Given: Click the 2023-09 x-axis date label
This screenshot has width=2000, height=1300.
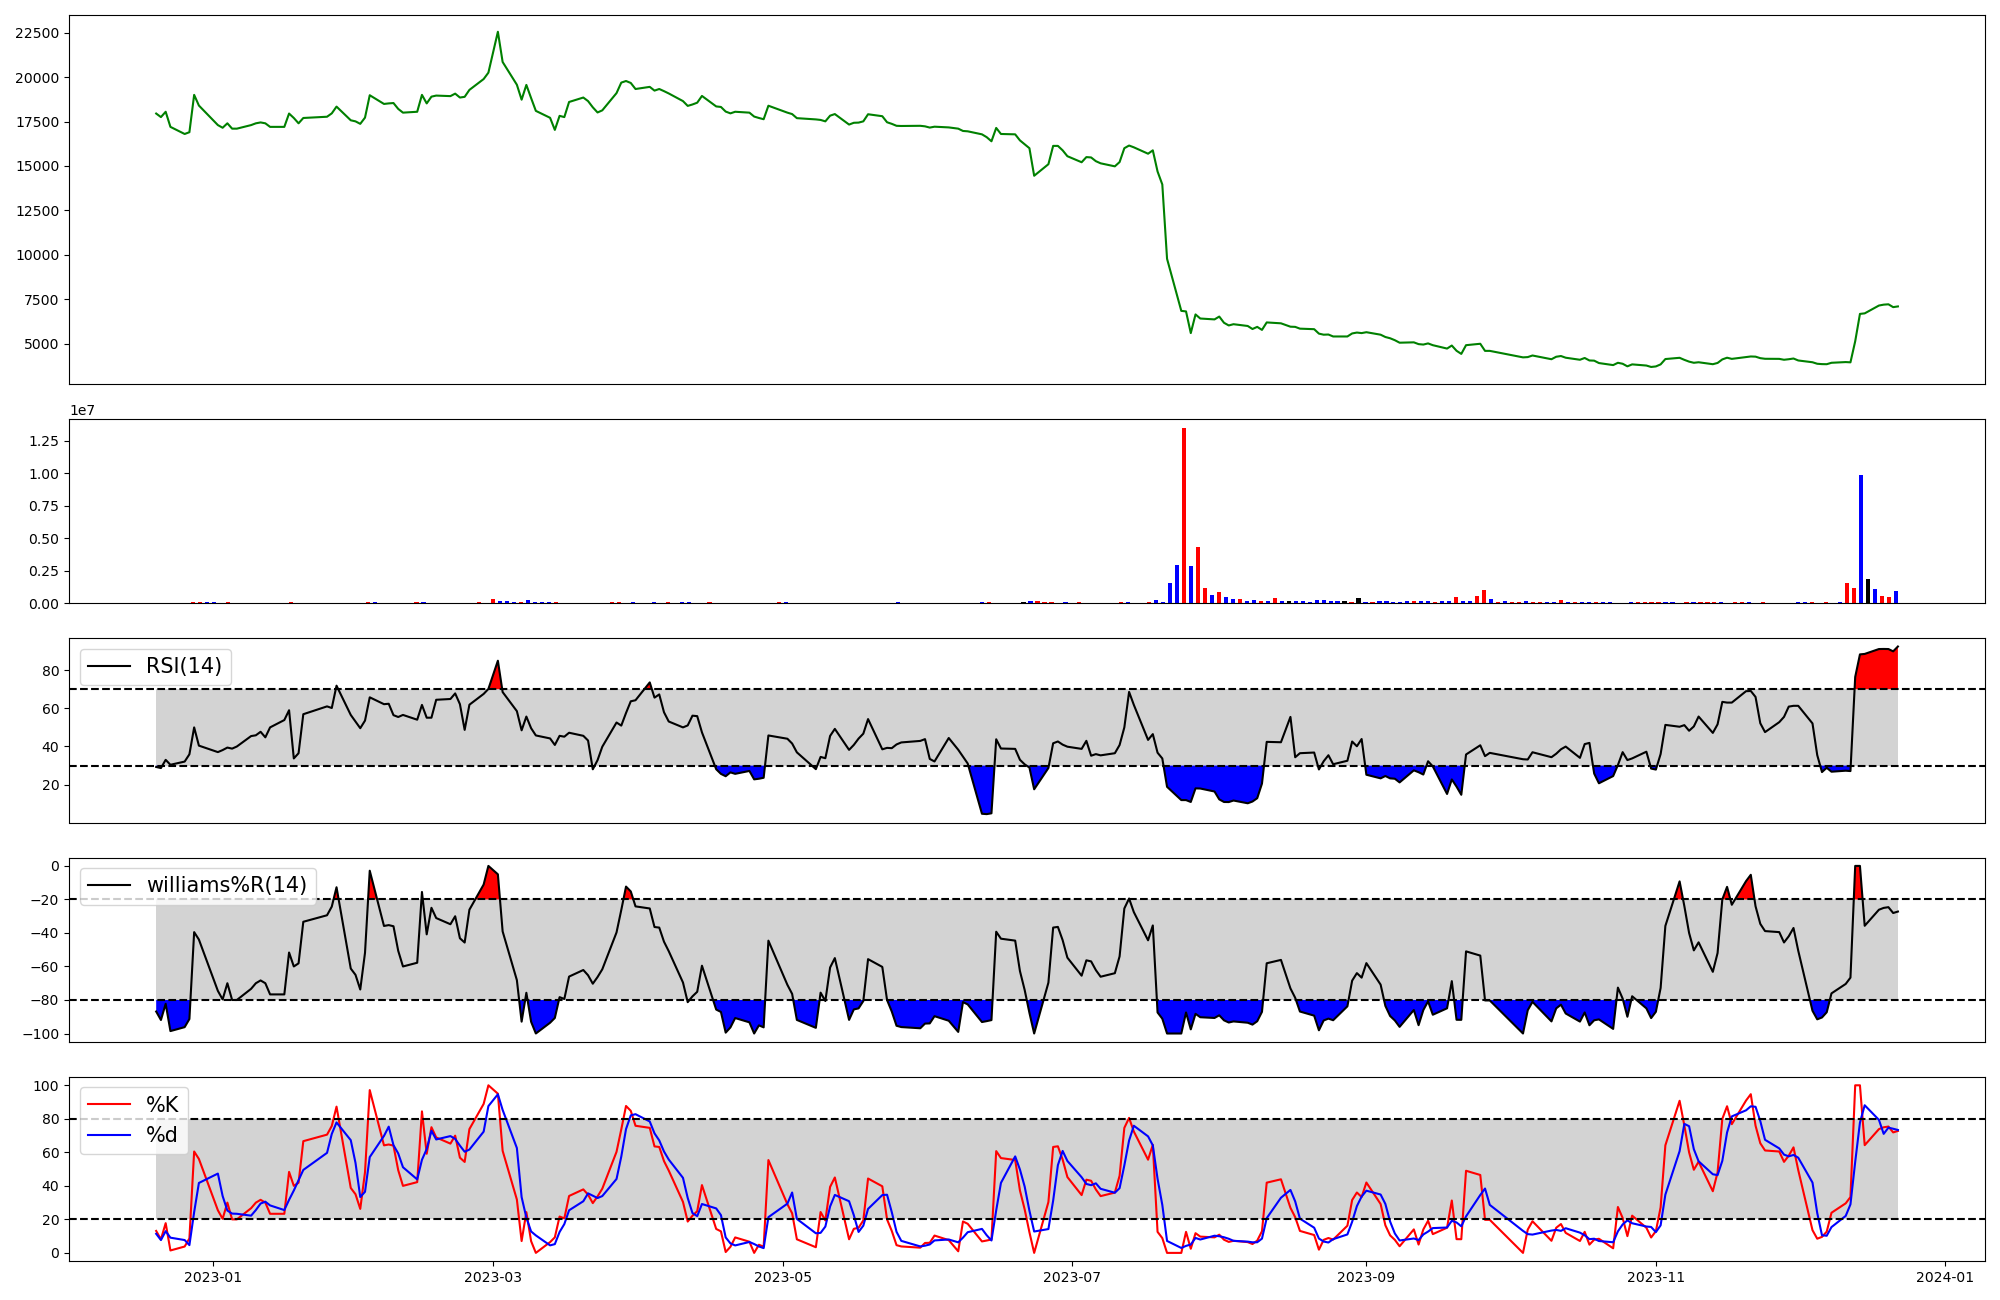Looking at the screenshot, I should point(1366,1276).
